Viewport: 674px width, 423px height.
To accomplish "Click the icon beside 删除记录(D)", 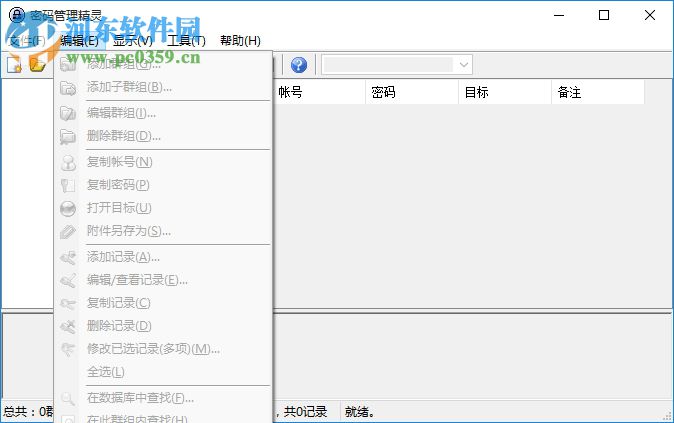I will tap(68, 327).
